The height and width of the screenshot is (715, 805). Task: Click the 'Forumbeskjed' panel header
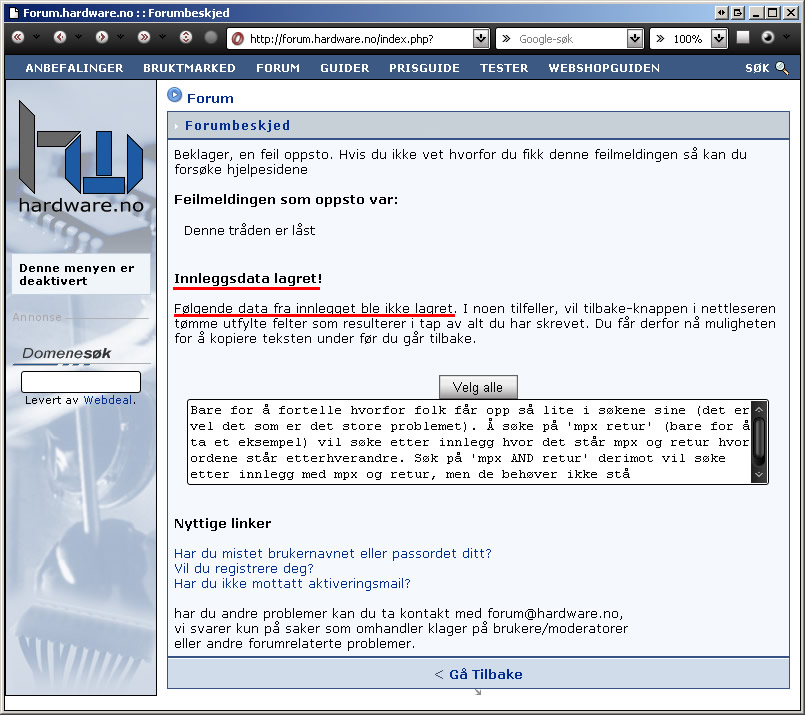coord(478,125)
